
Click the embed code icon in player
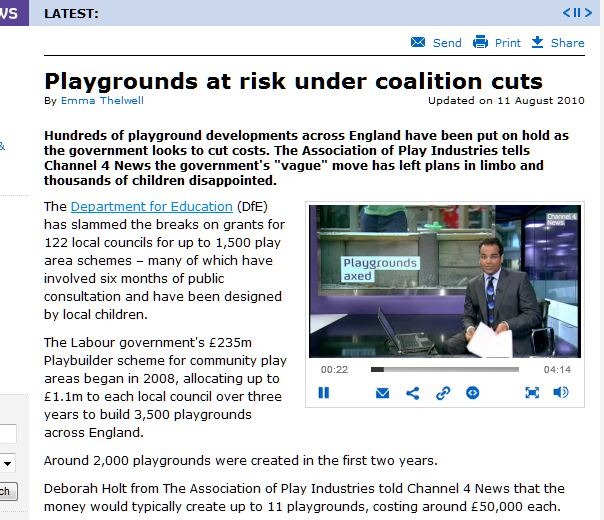(472, 393)
